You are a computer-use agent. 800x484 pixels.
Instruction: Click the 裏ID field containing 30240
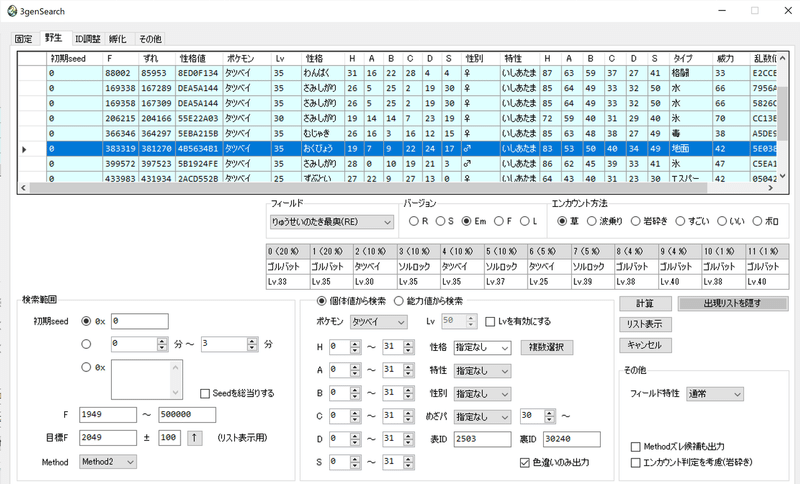(571, 439)
